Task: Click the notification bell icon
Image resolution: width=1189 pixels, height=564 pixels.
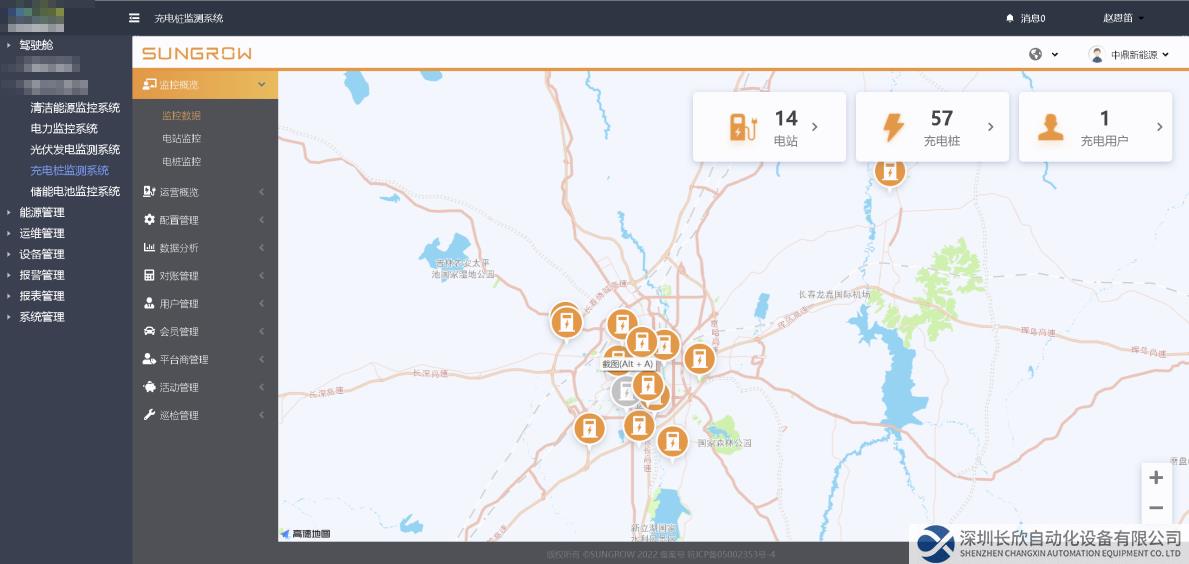Action: 1009,18
